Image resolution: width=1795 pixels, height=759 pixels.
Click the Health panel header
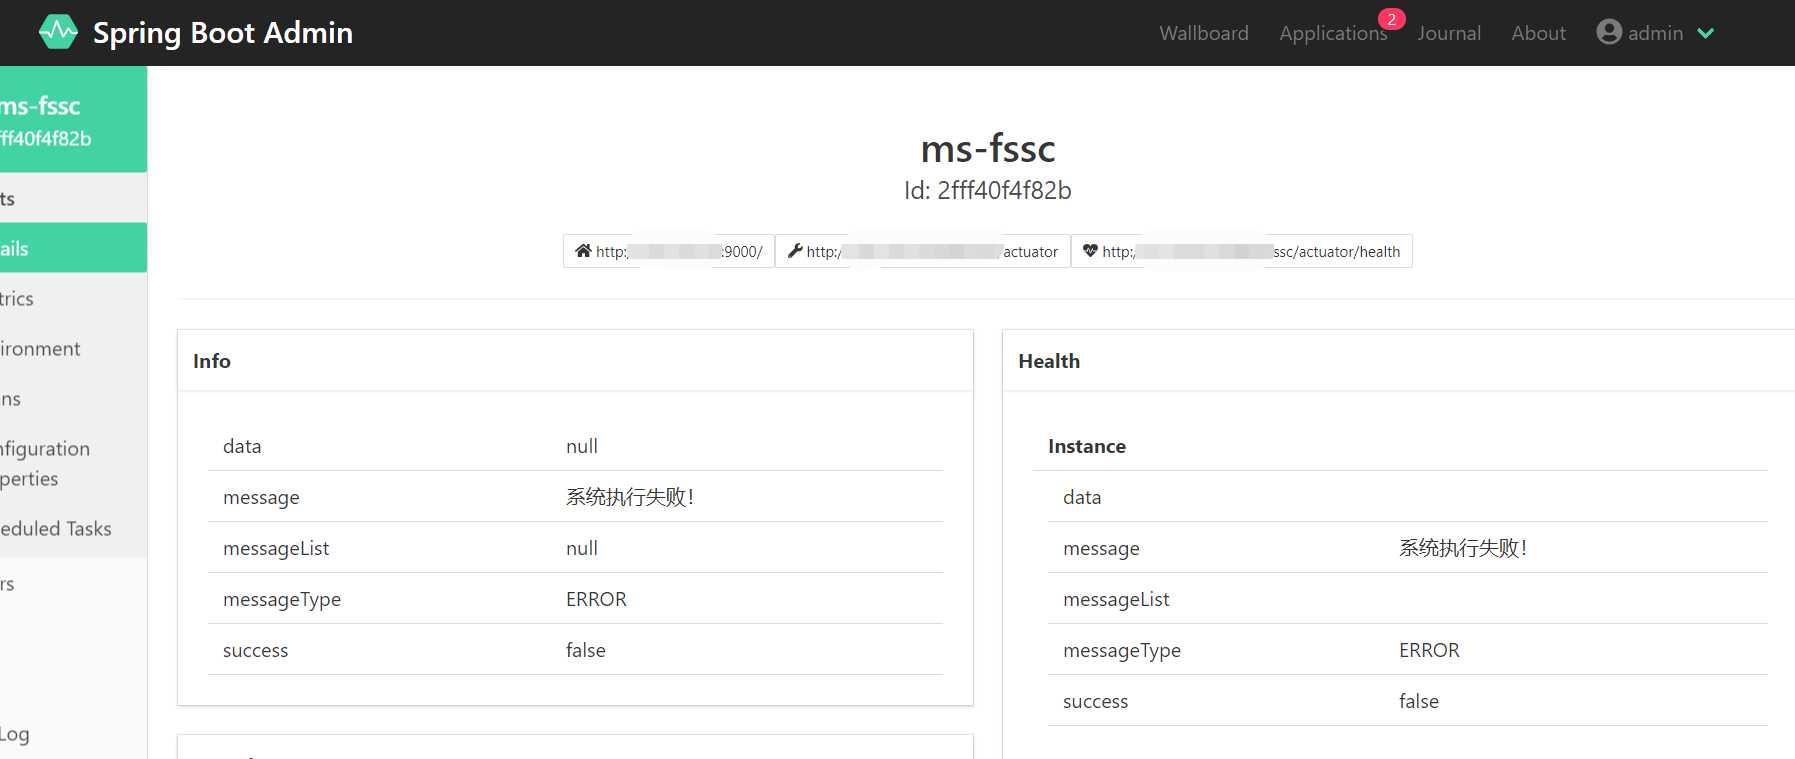point(1398,361)
